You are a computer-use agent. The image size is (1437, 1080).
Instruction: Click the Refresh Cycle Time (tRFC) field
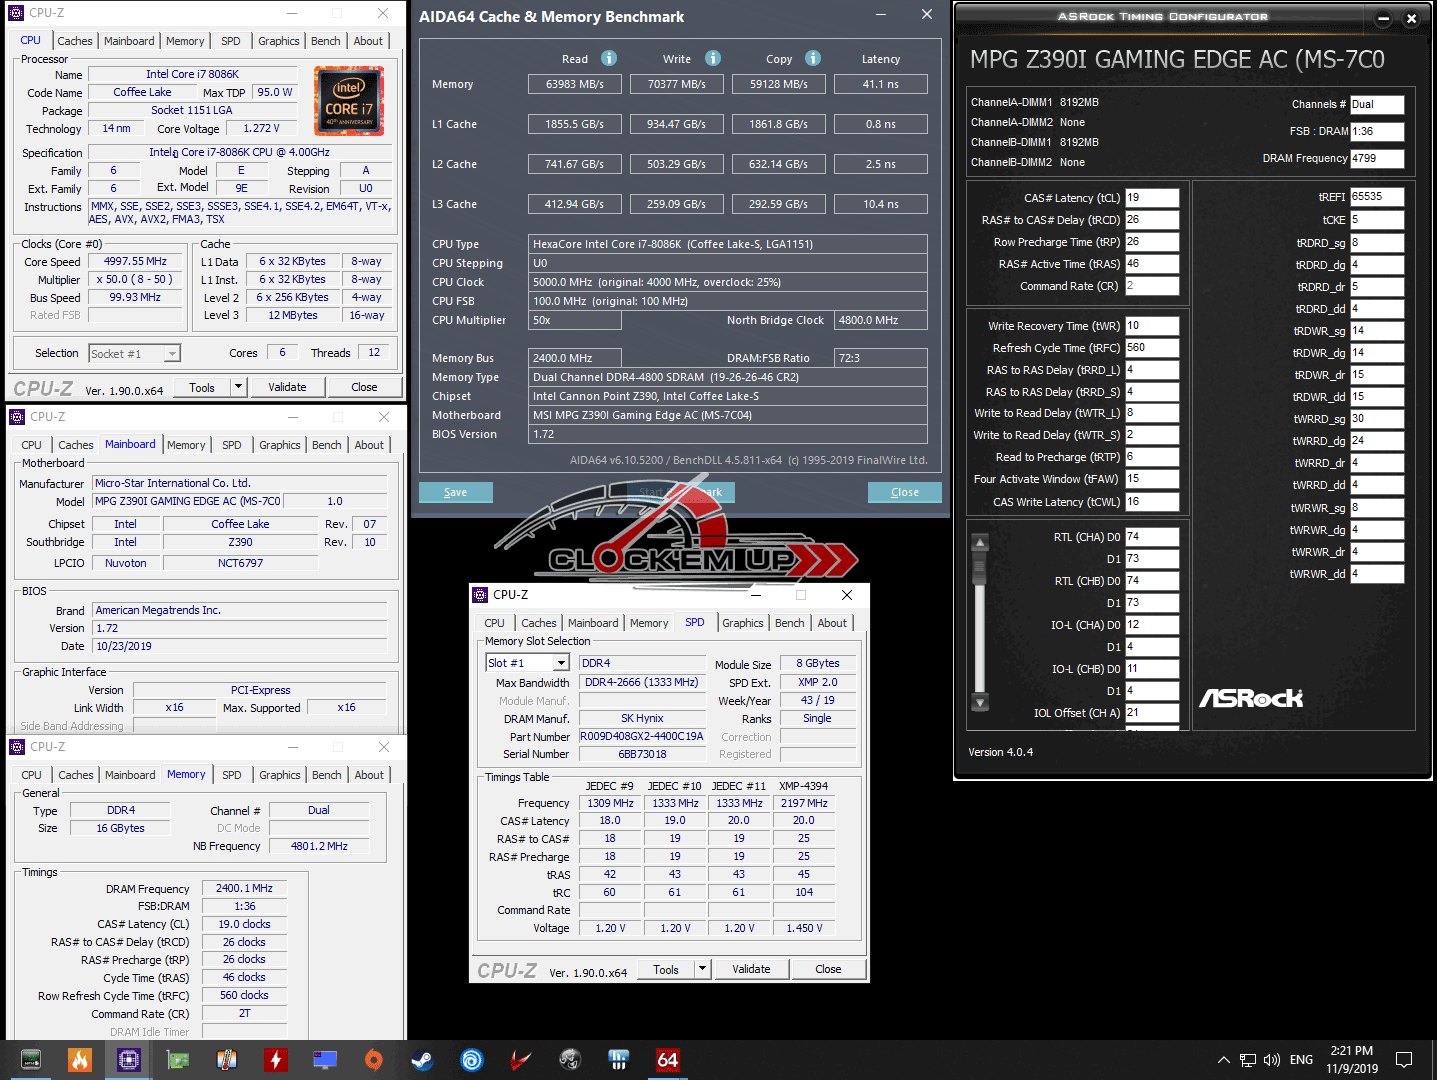pos(1151,348)
